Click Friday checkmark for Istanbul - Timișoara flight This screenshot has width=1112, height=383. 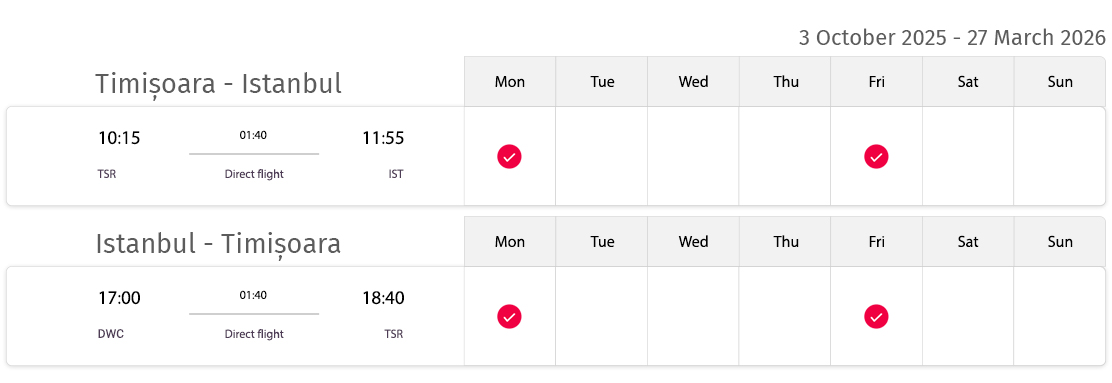click(x=876, y=316)
